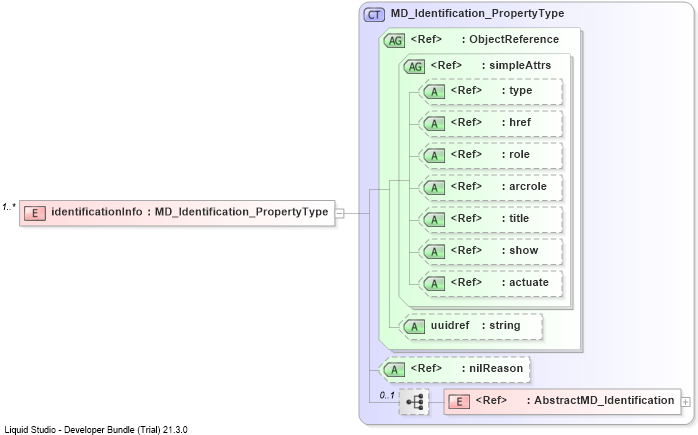Select the AbstractMD_Identification element reference
Screen dimensions: 698x435
point(563,402)
